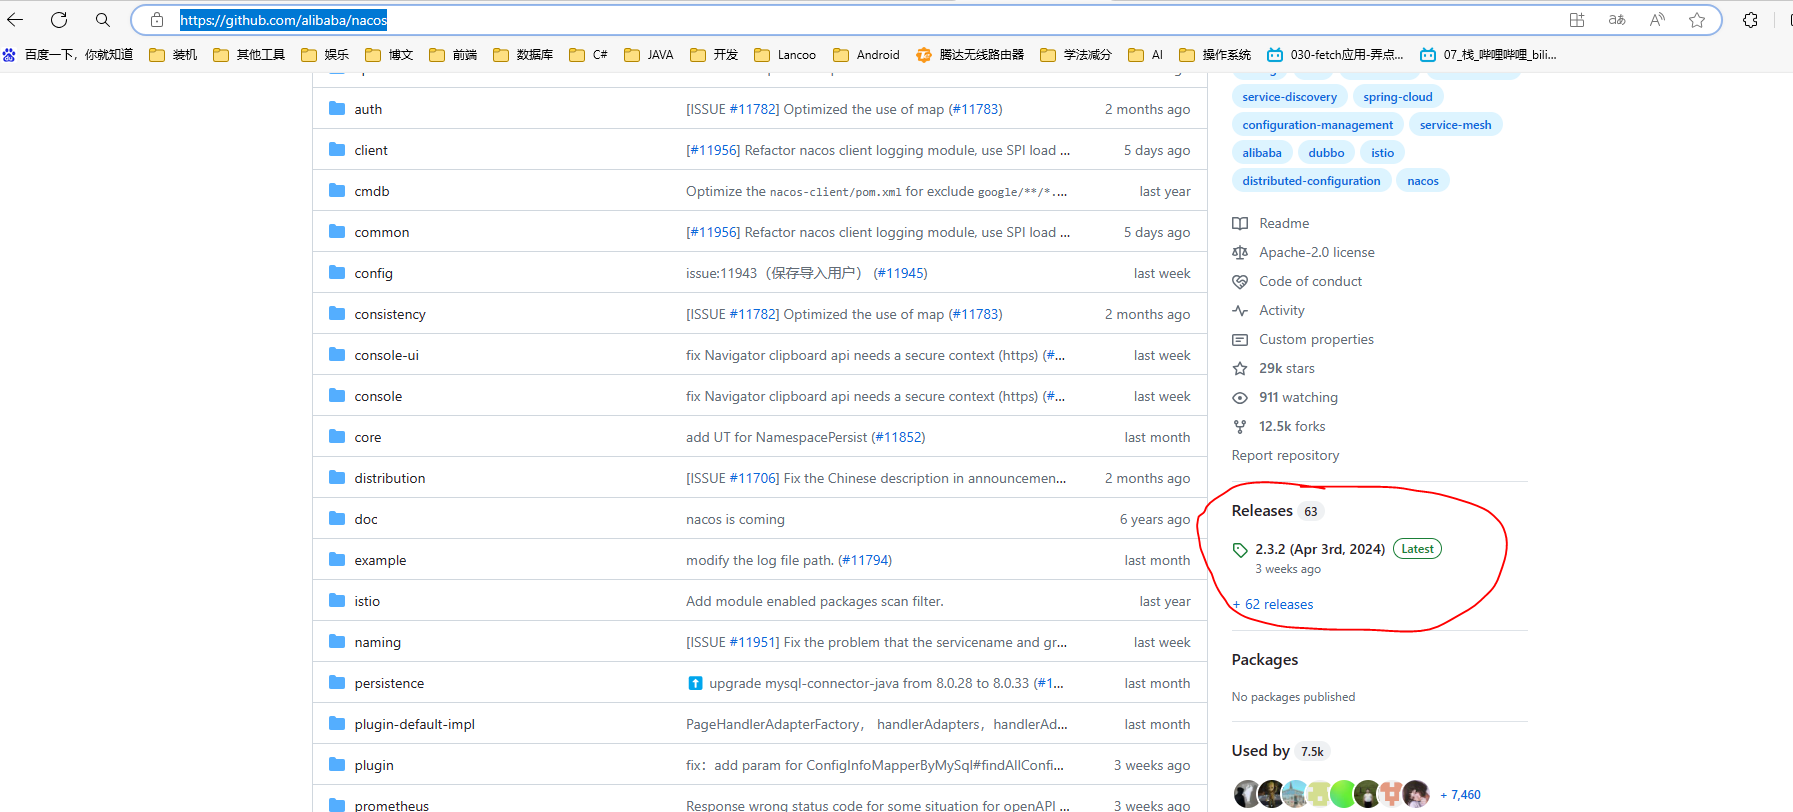The image size is (1793, 812).
Task: Open the client directory
Action: [x=371, y=150]
